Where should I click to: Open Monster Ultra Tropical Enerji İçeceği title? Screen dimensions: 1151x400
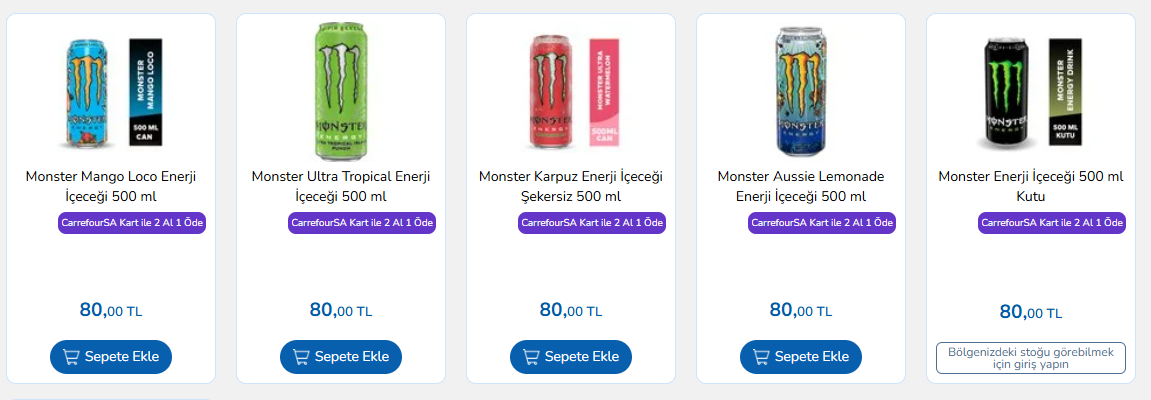[341, 186]
